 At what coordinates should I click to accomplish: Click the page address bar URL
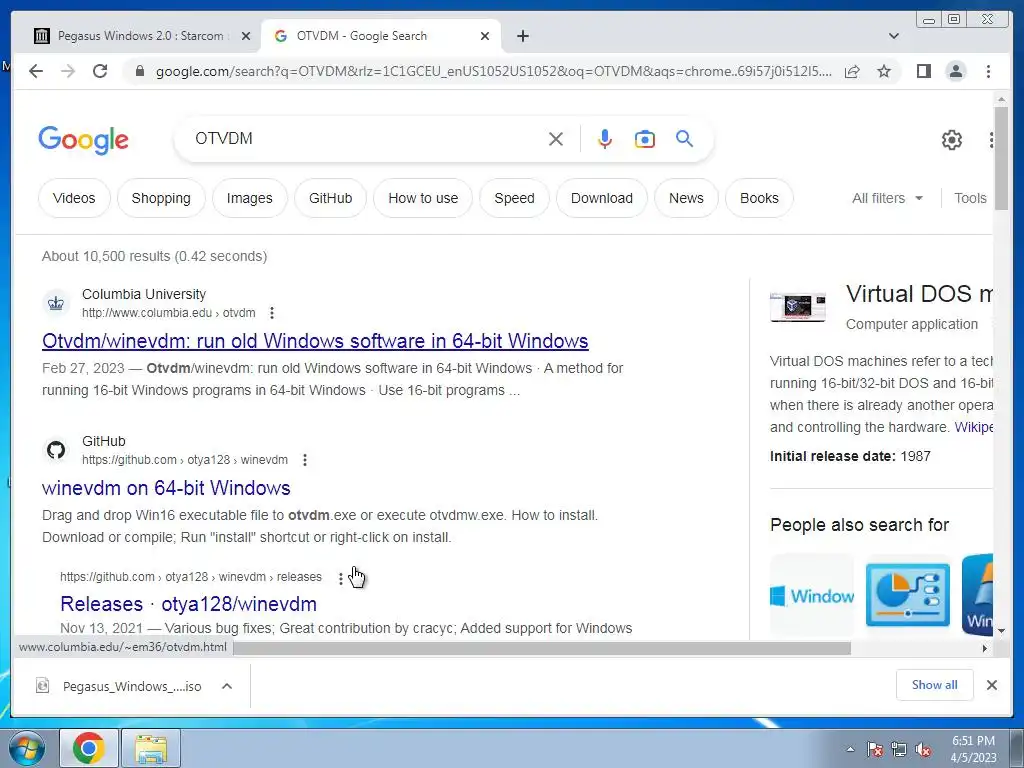click(x=494, y=71)
